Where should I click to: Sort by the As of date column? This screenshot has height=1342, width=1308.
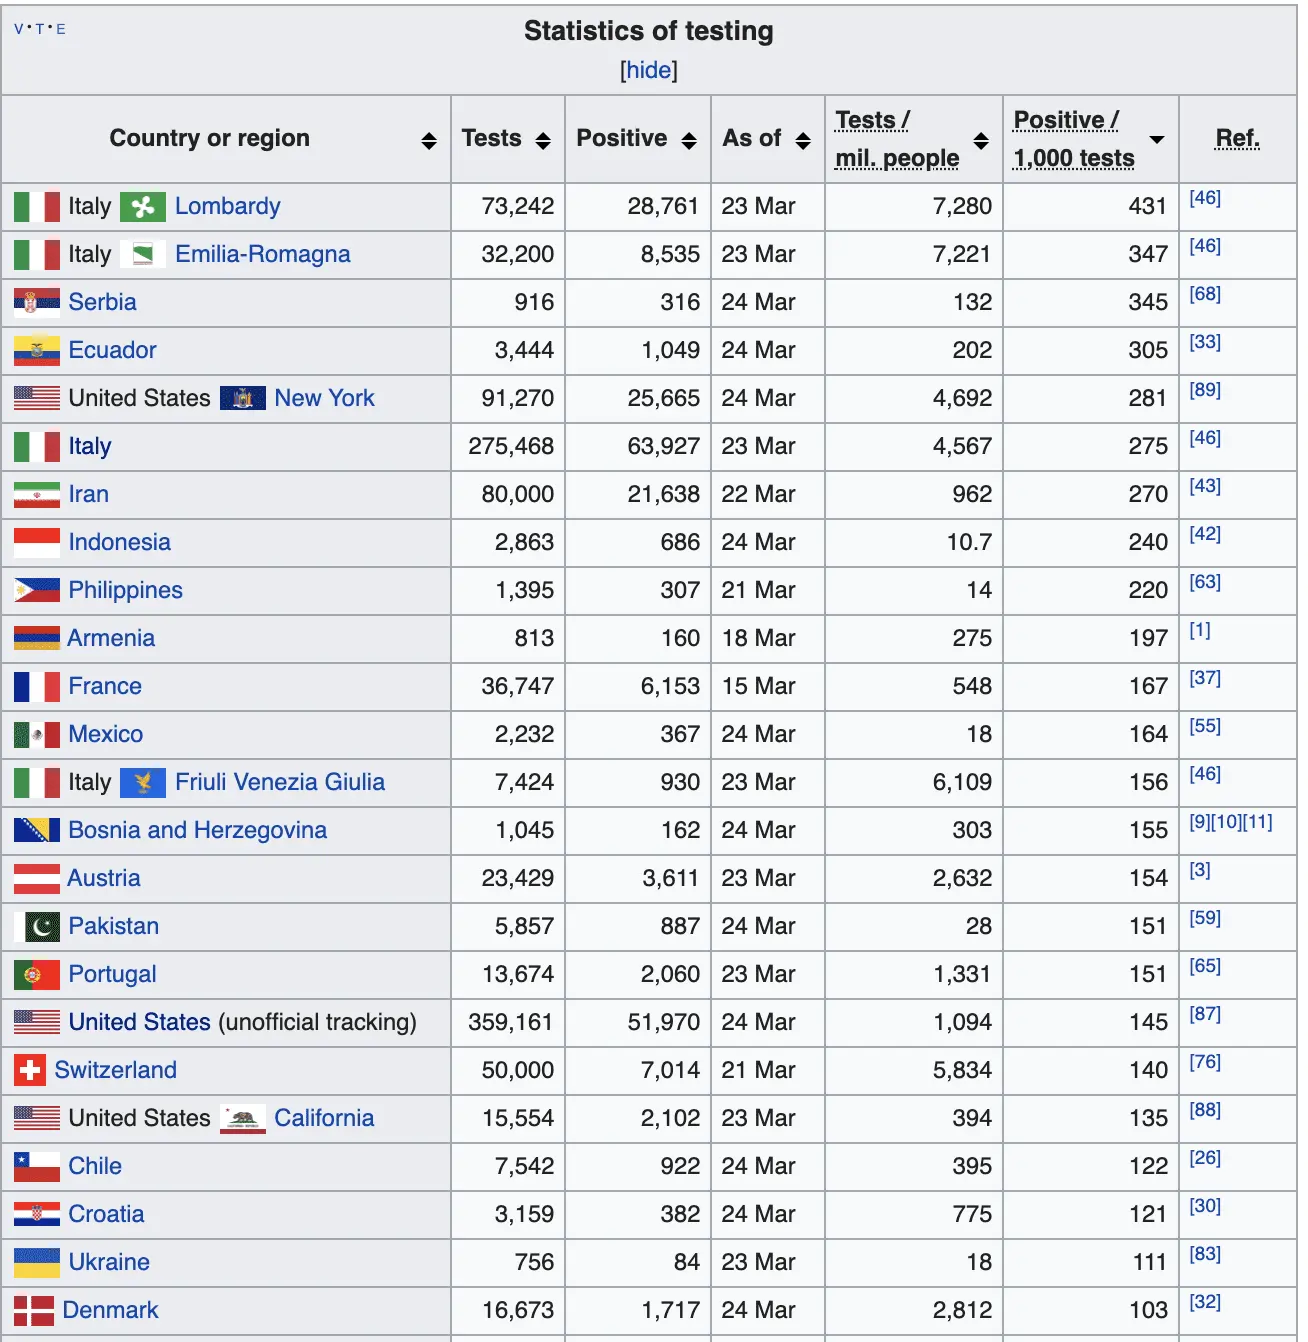[803, 141]
